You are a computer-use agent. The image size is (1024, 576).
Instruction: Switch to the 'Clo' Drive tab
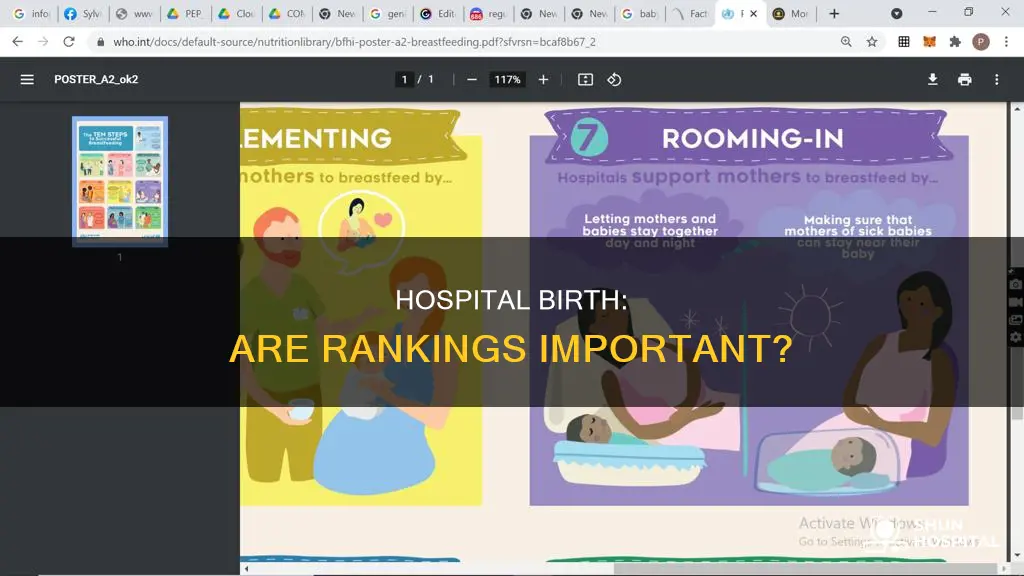point(236,14)
